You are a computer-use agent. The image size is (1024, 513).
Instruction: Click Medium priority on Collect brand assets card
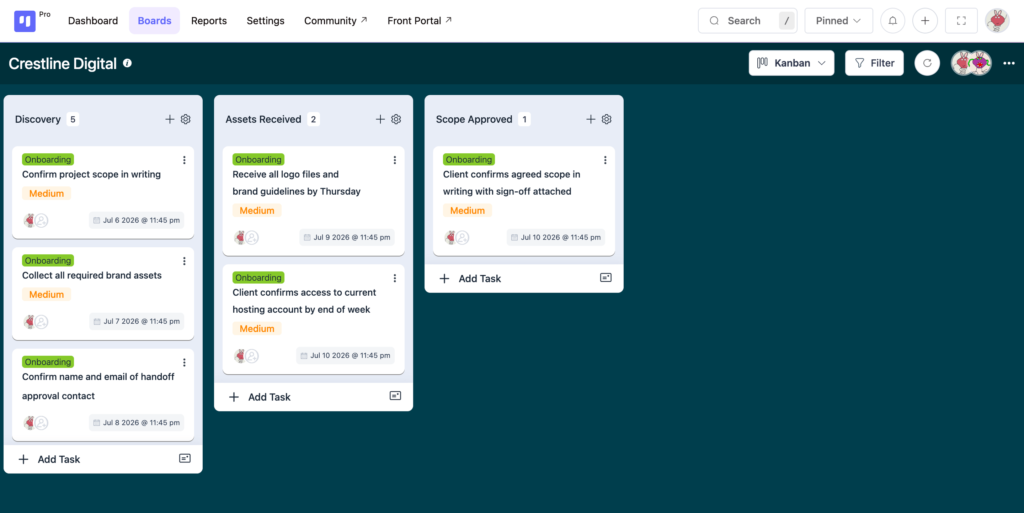tap(46, 294)
